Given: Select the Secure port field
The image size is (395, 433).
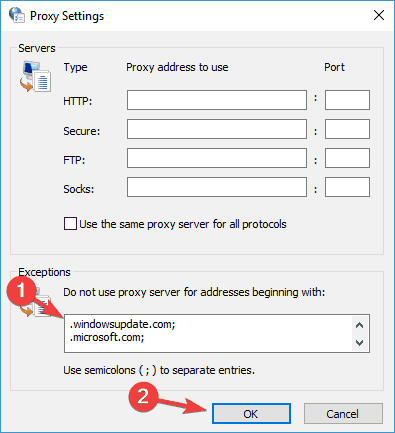Looking at the screenshot, I should 347,129.
